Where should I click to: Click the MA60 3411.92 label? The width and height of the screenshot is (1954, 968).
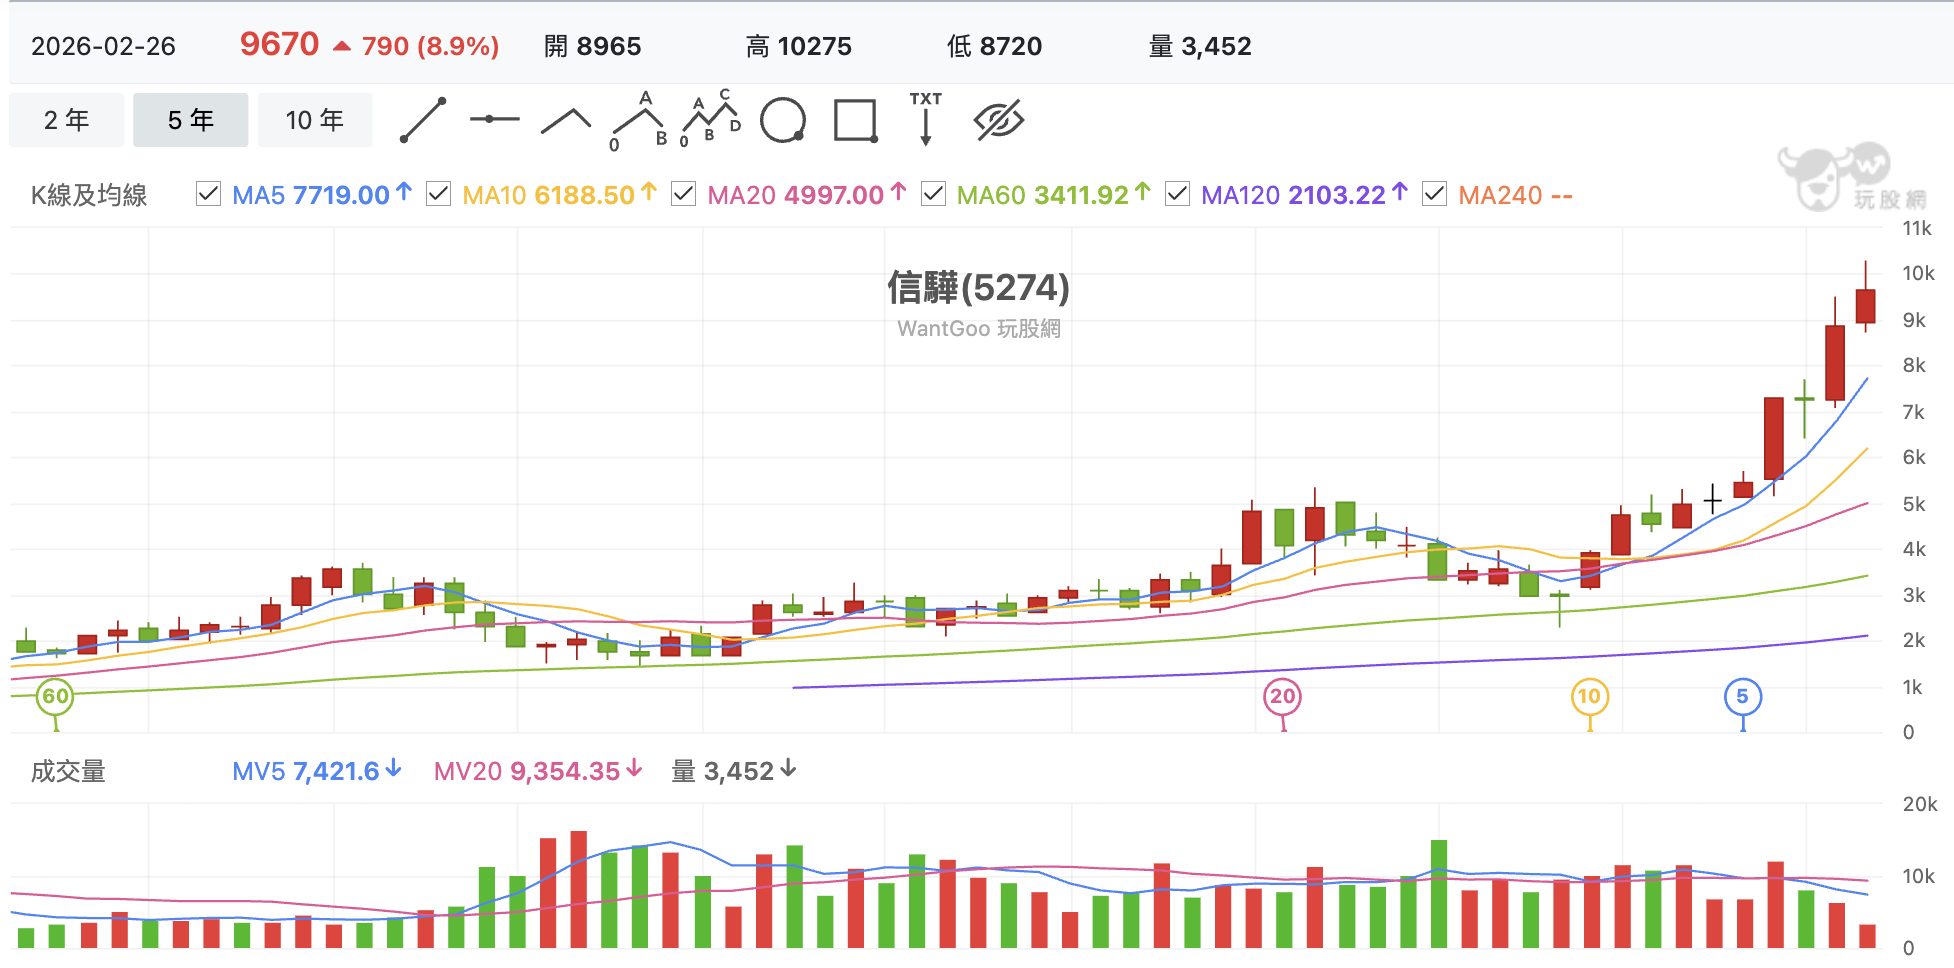coord(1053,195)
